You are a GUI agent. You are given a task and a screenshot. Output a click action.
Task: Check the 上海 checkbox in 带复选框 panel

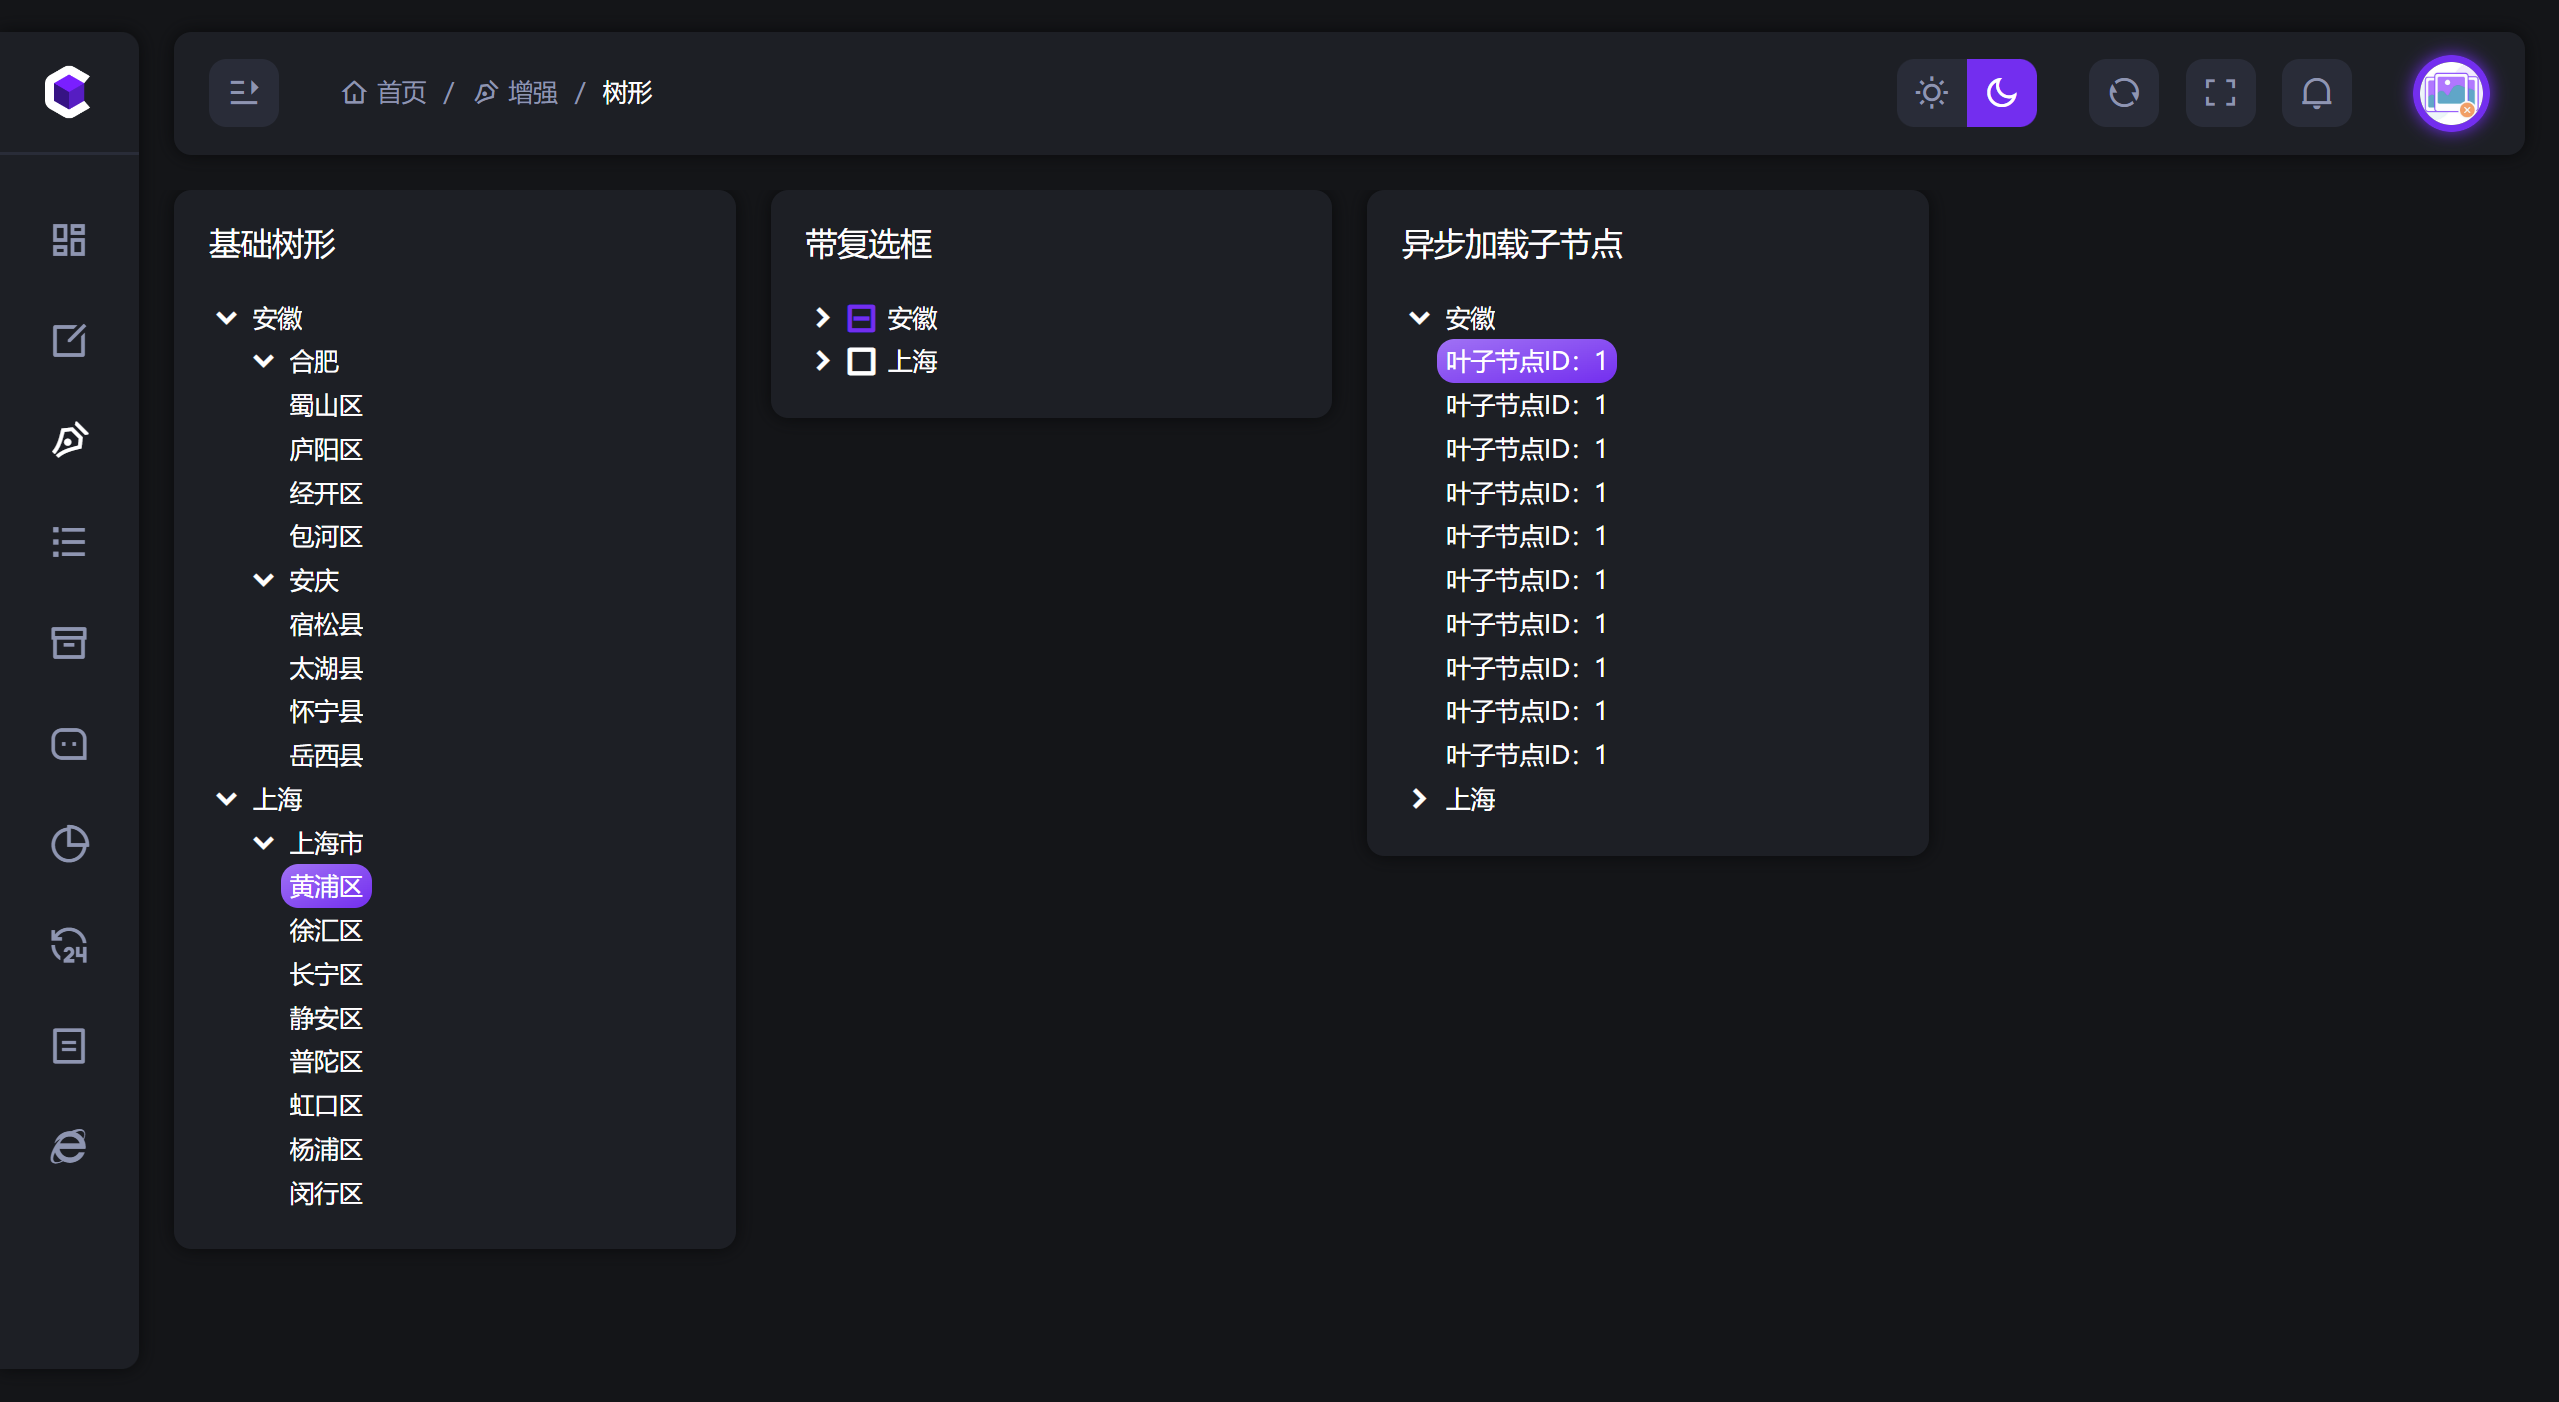point(859,361)
